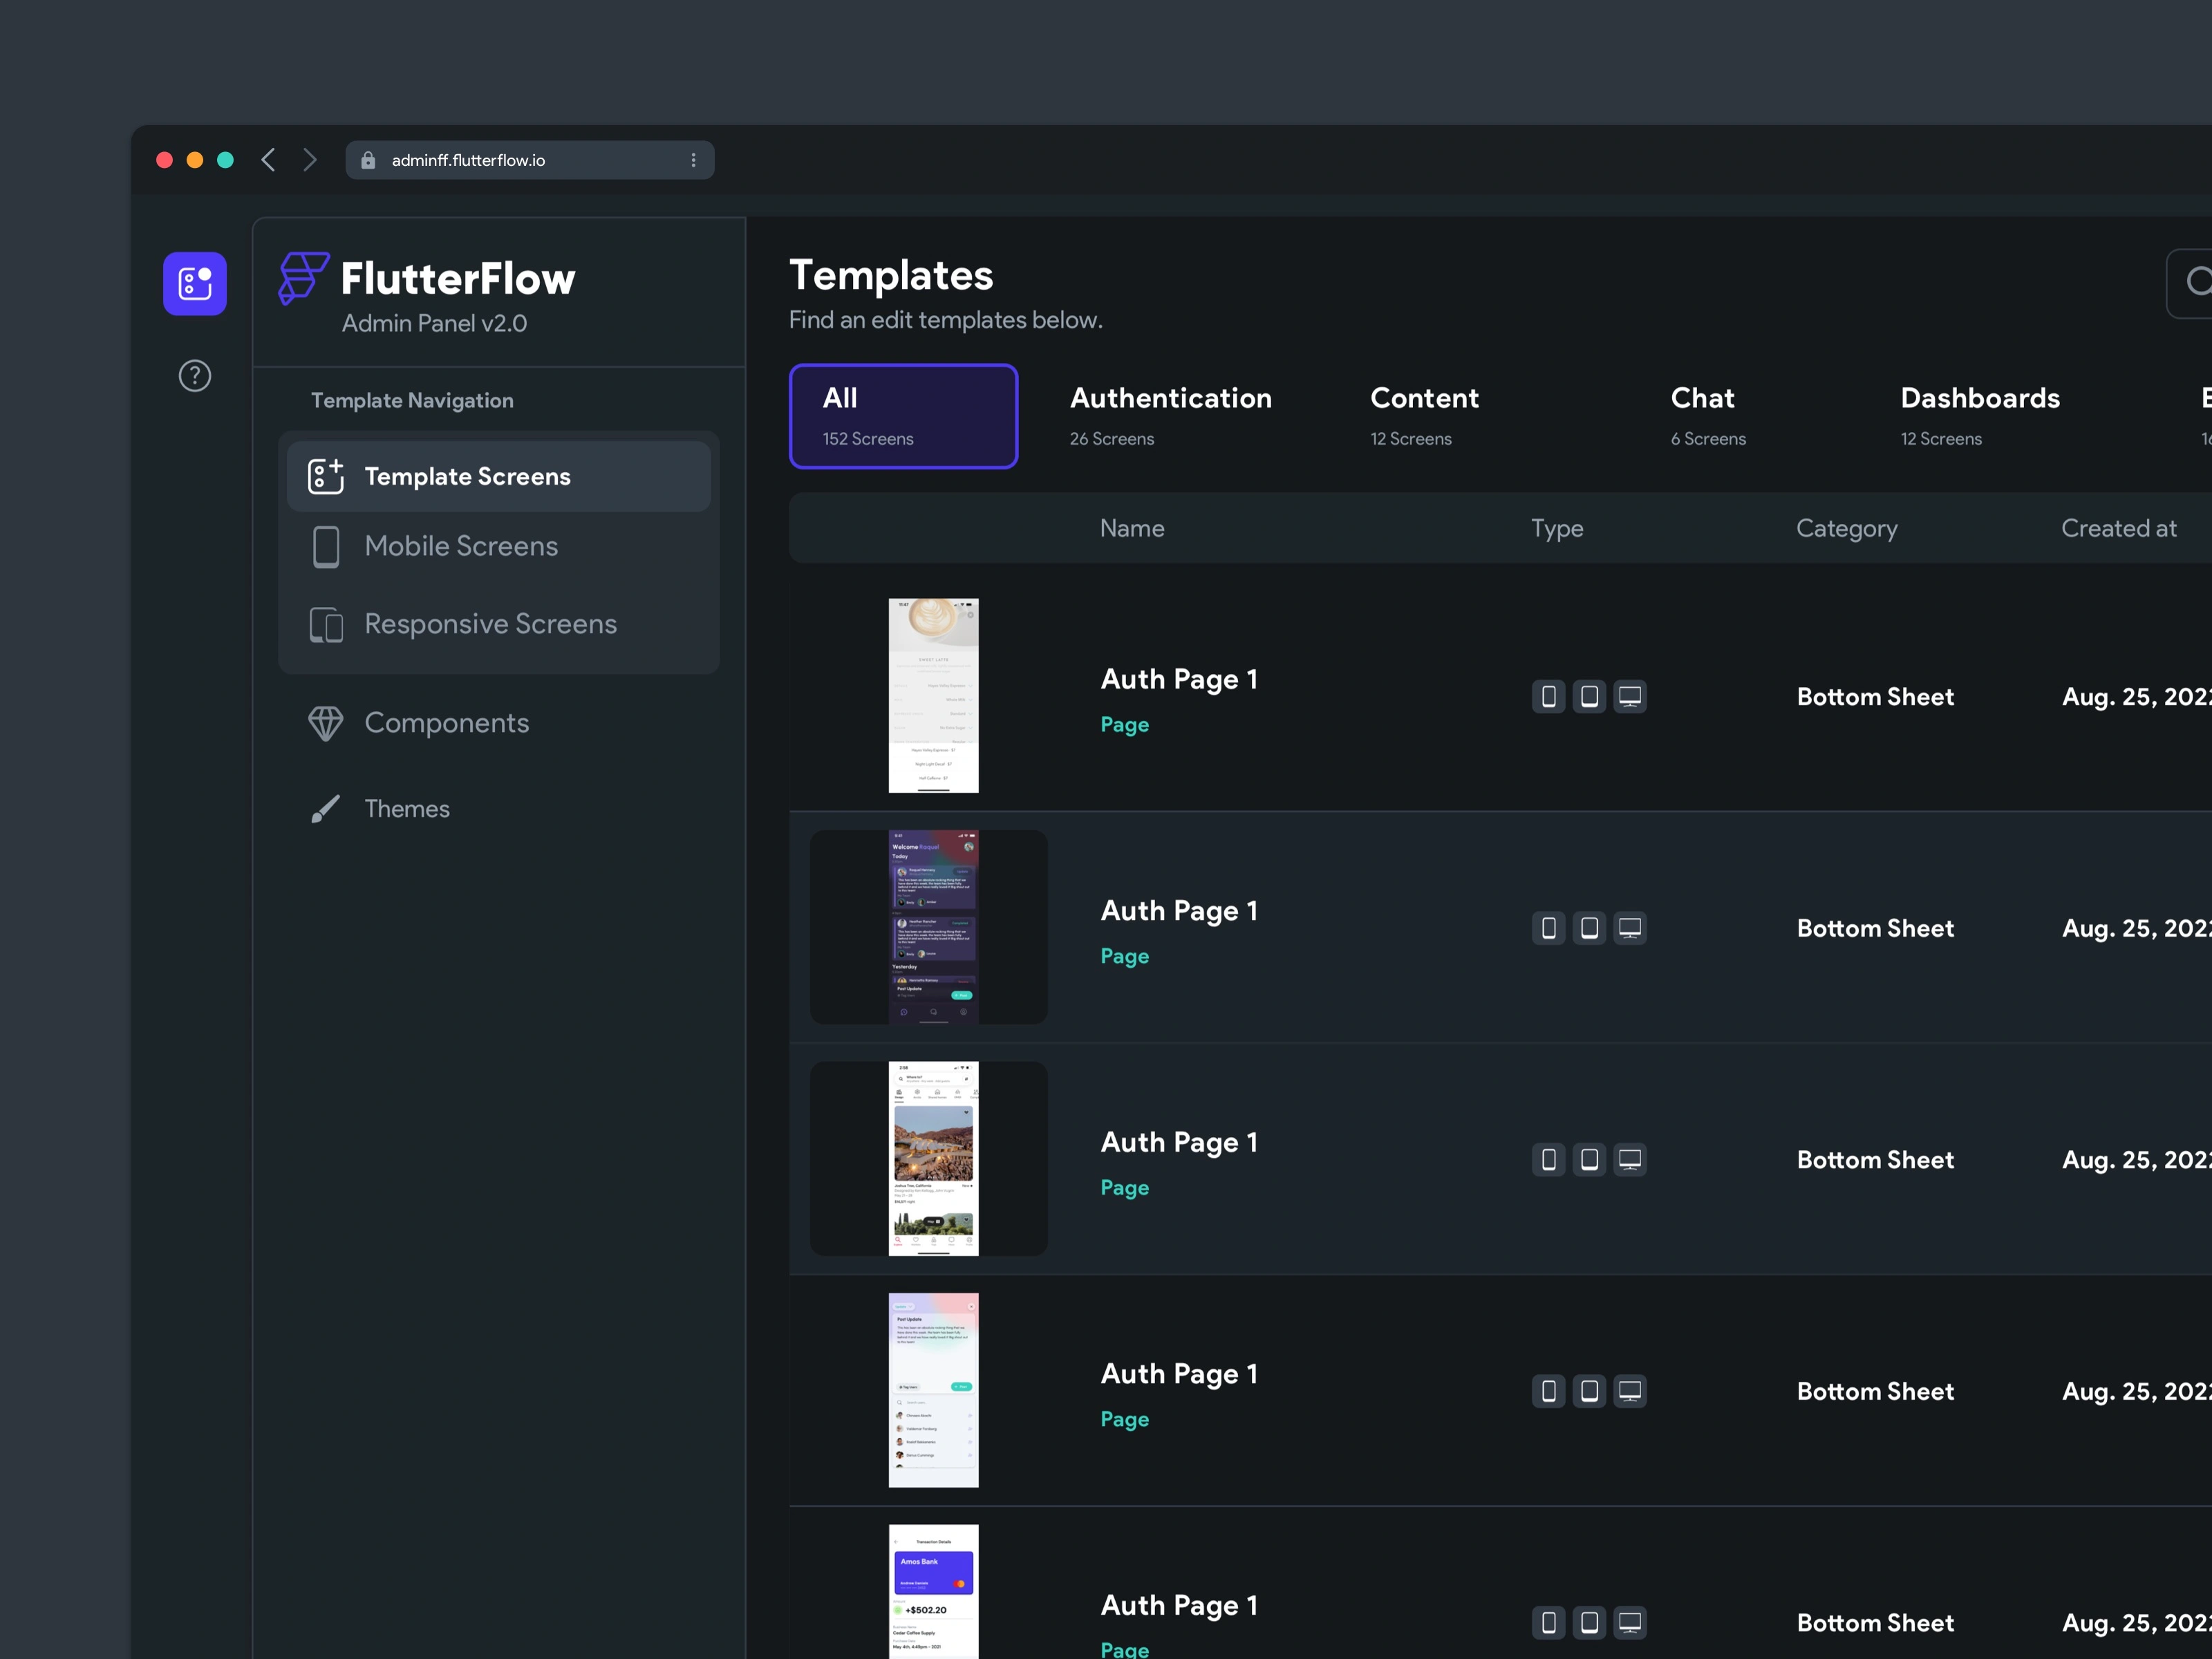Select the Dashboards tab
Viewport: 2212px width, 1659px height.
(1980, 416)
